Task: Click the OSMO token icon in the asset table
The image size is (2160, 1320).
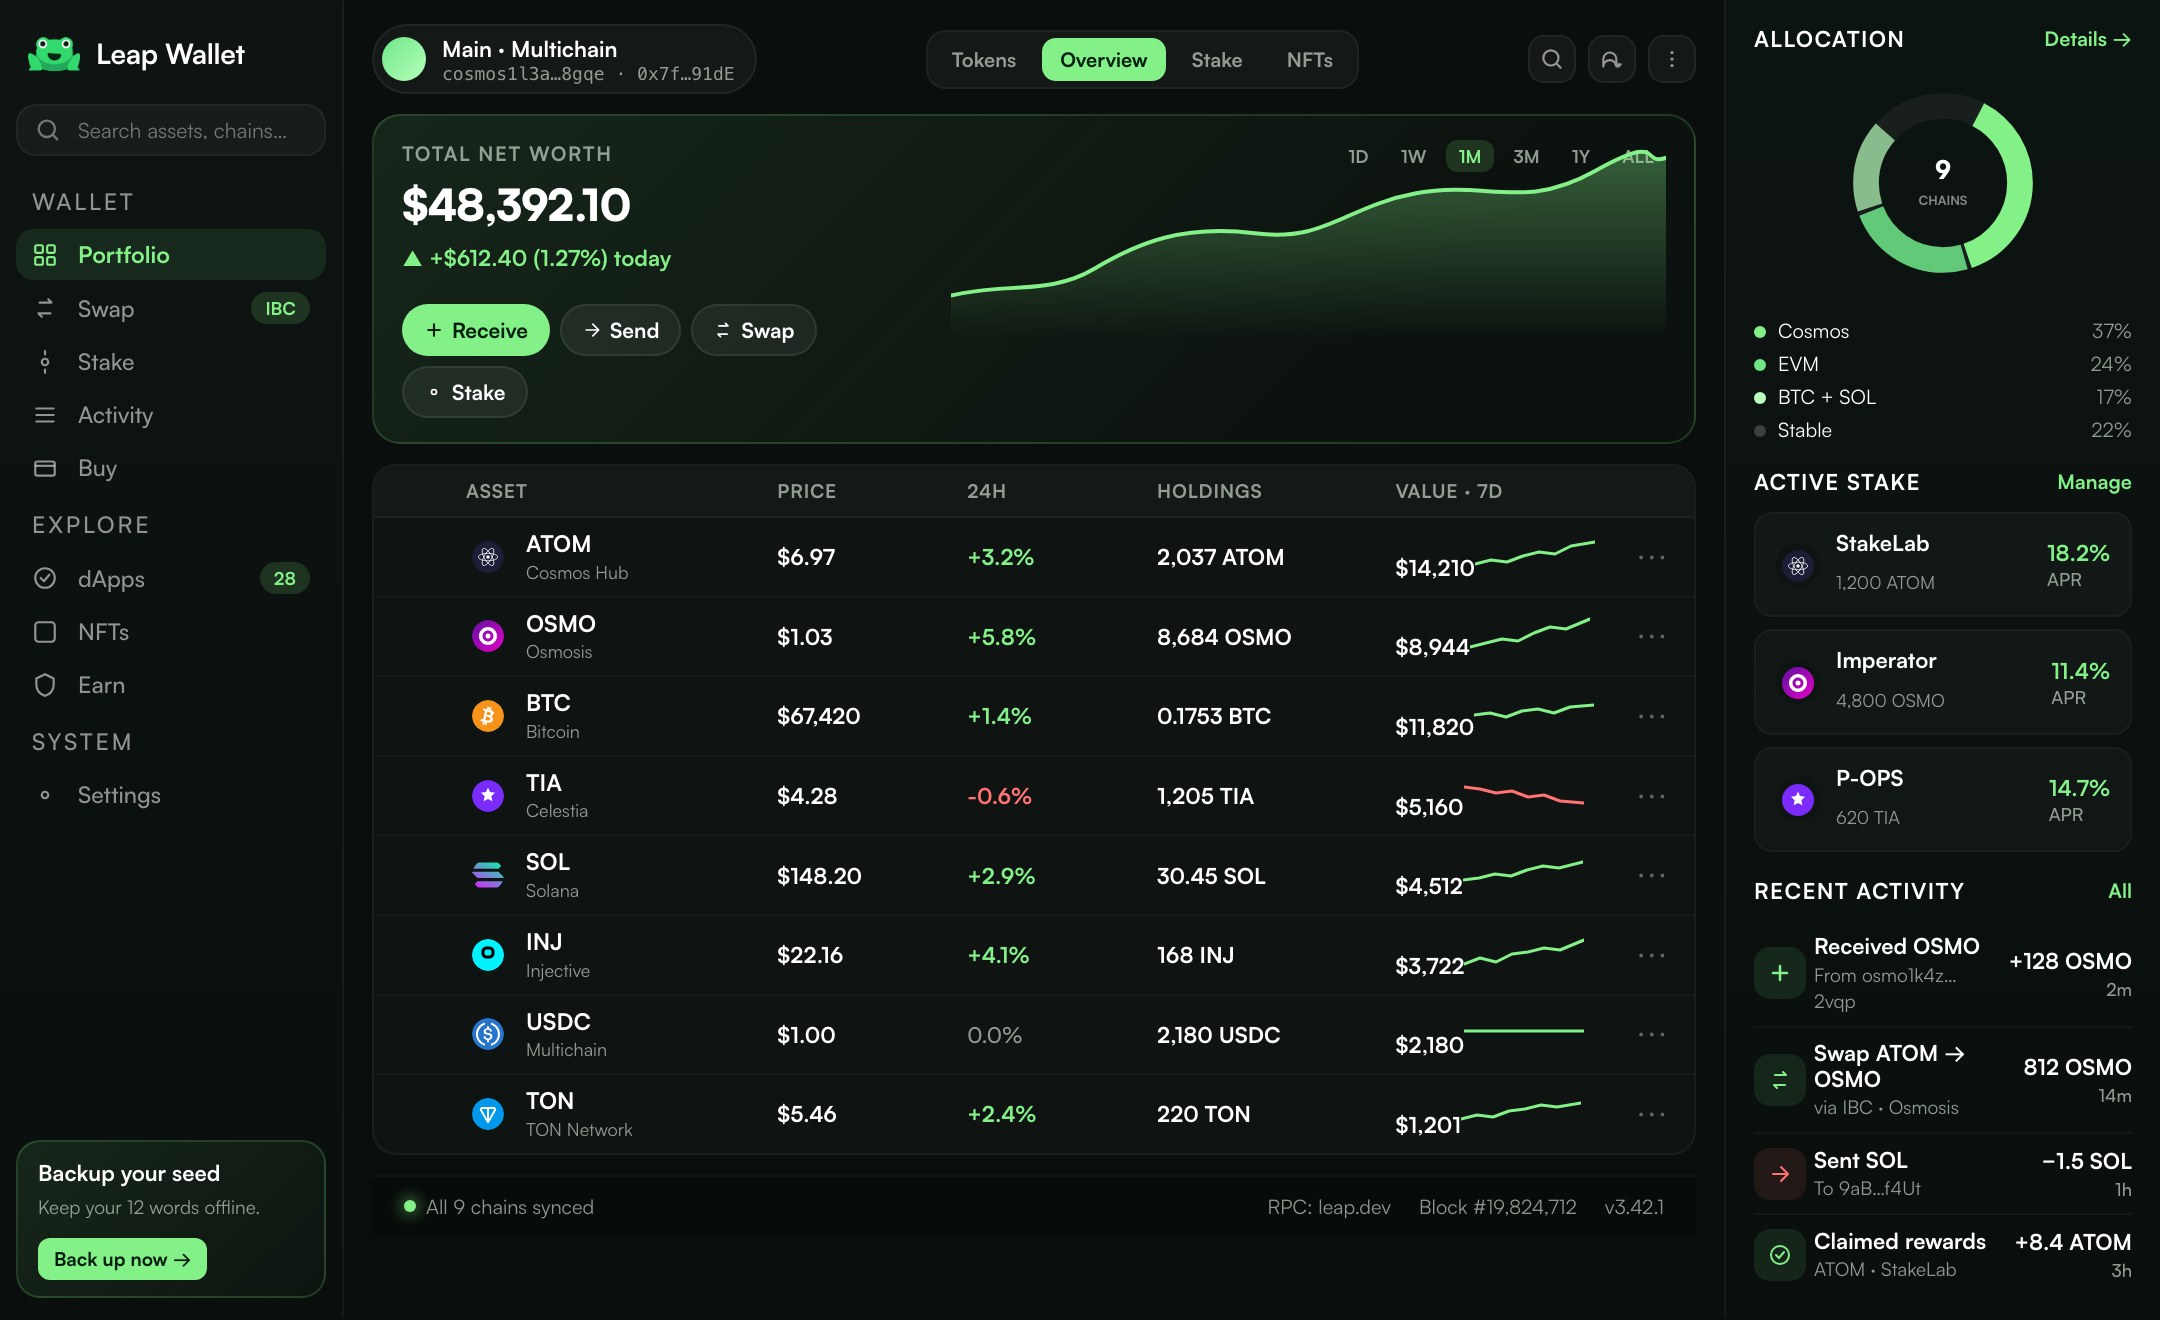Action: coord(488,636)
